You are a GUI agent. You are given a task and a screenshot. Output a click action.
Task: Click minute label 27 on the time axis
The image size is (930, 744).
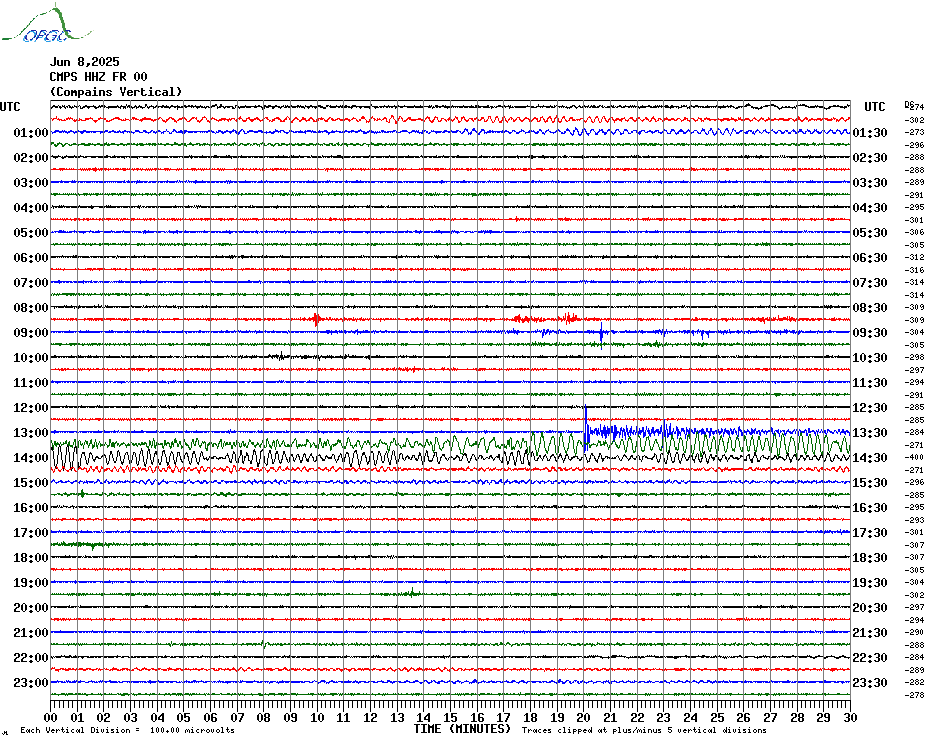coord(770,717)
